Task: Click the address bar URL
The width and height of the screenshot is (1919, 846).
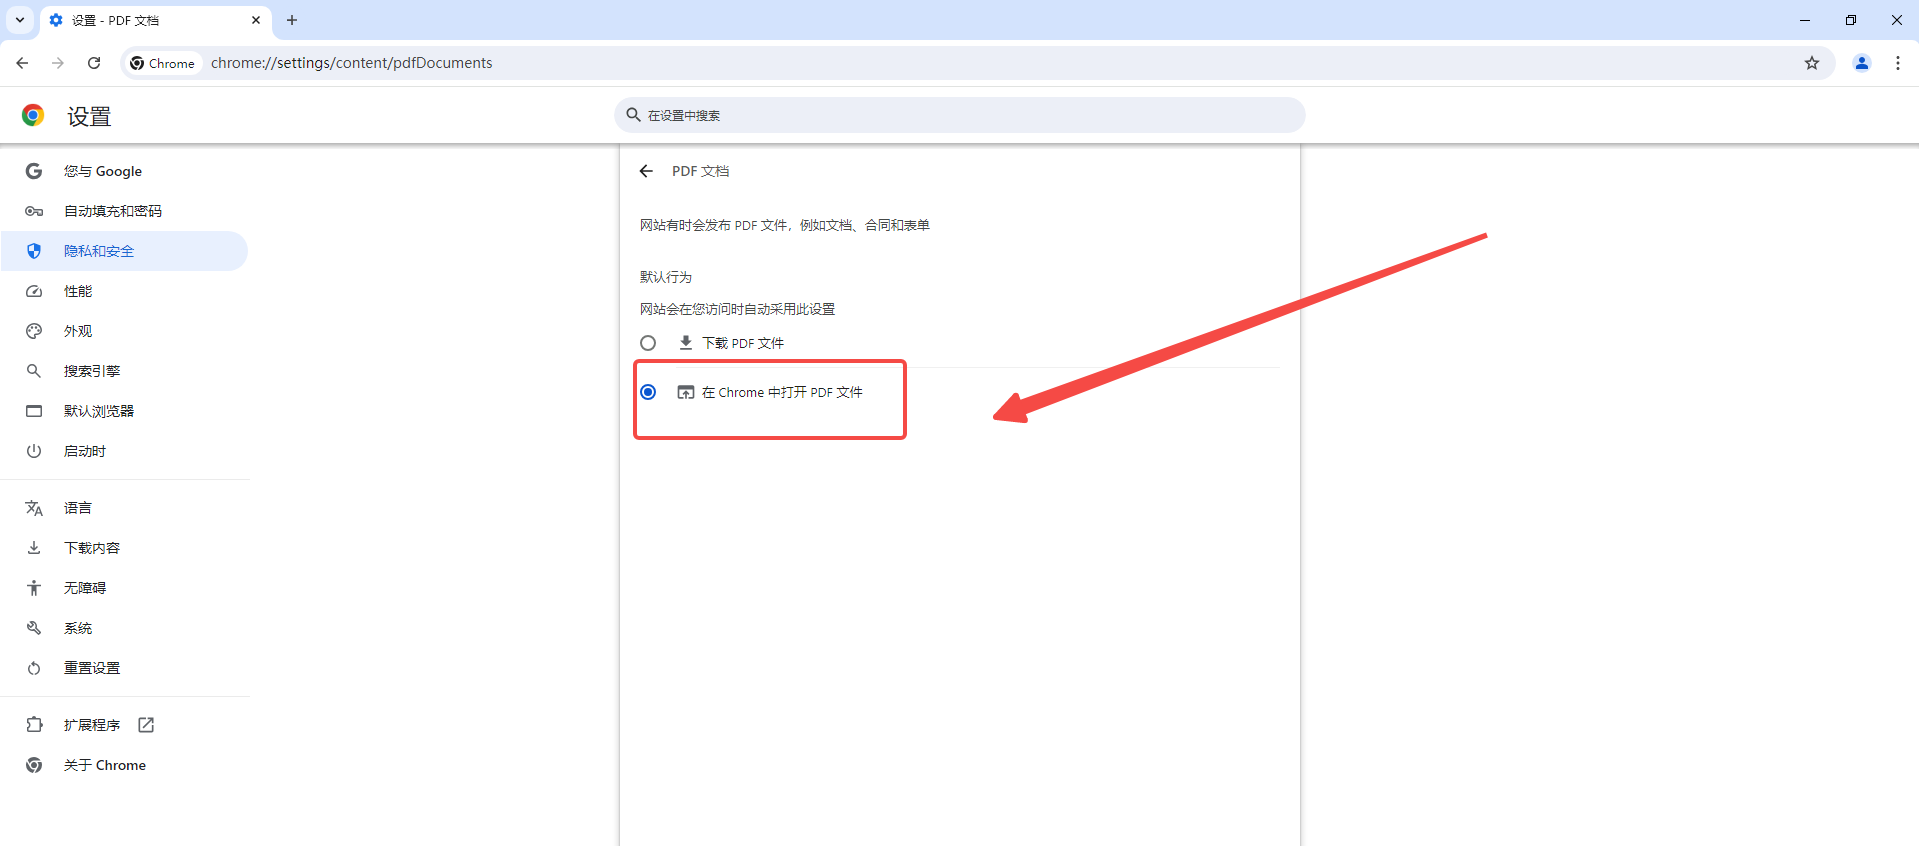Action: 352,63
